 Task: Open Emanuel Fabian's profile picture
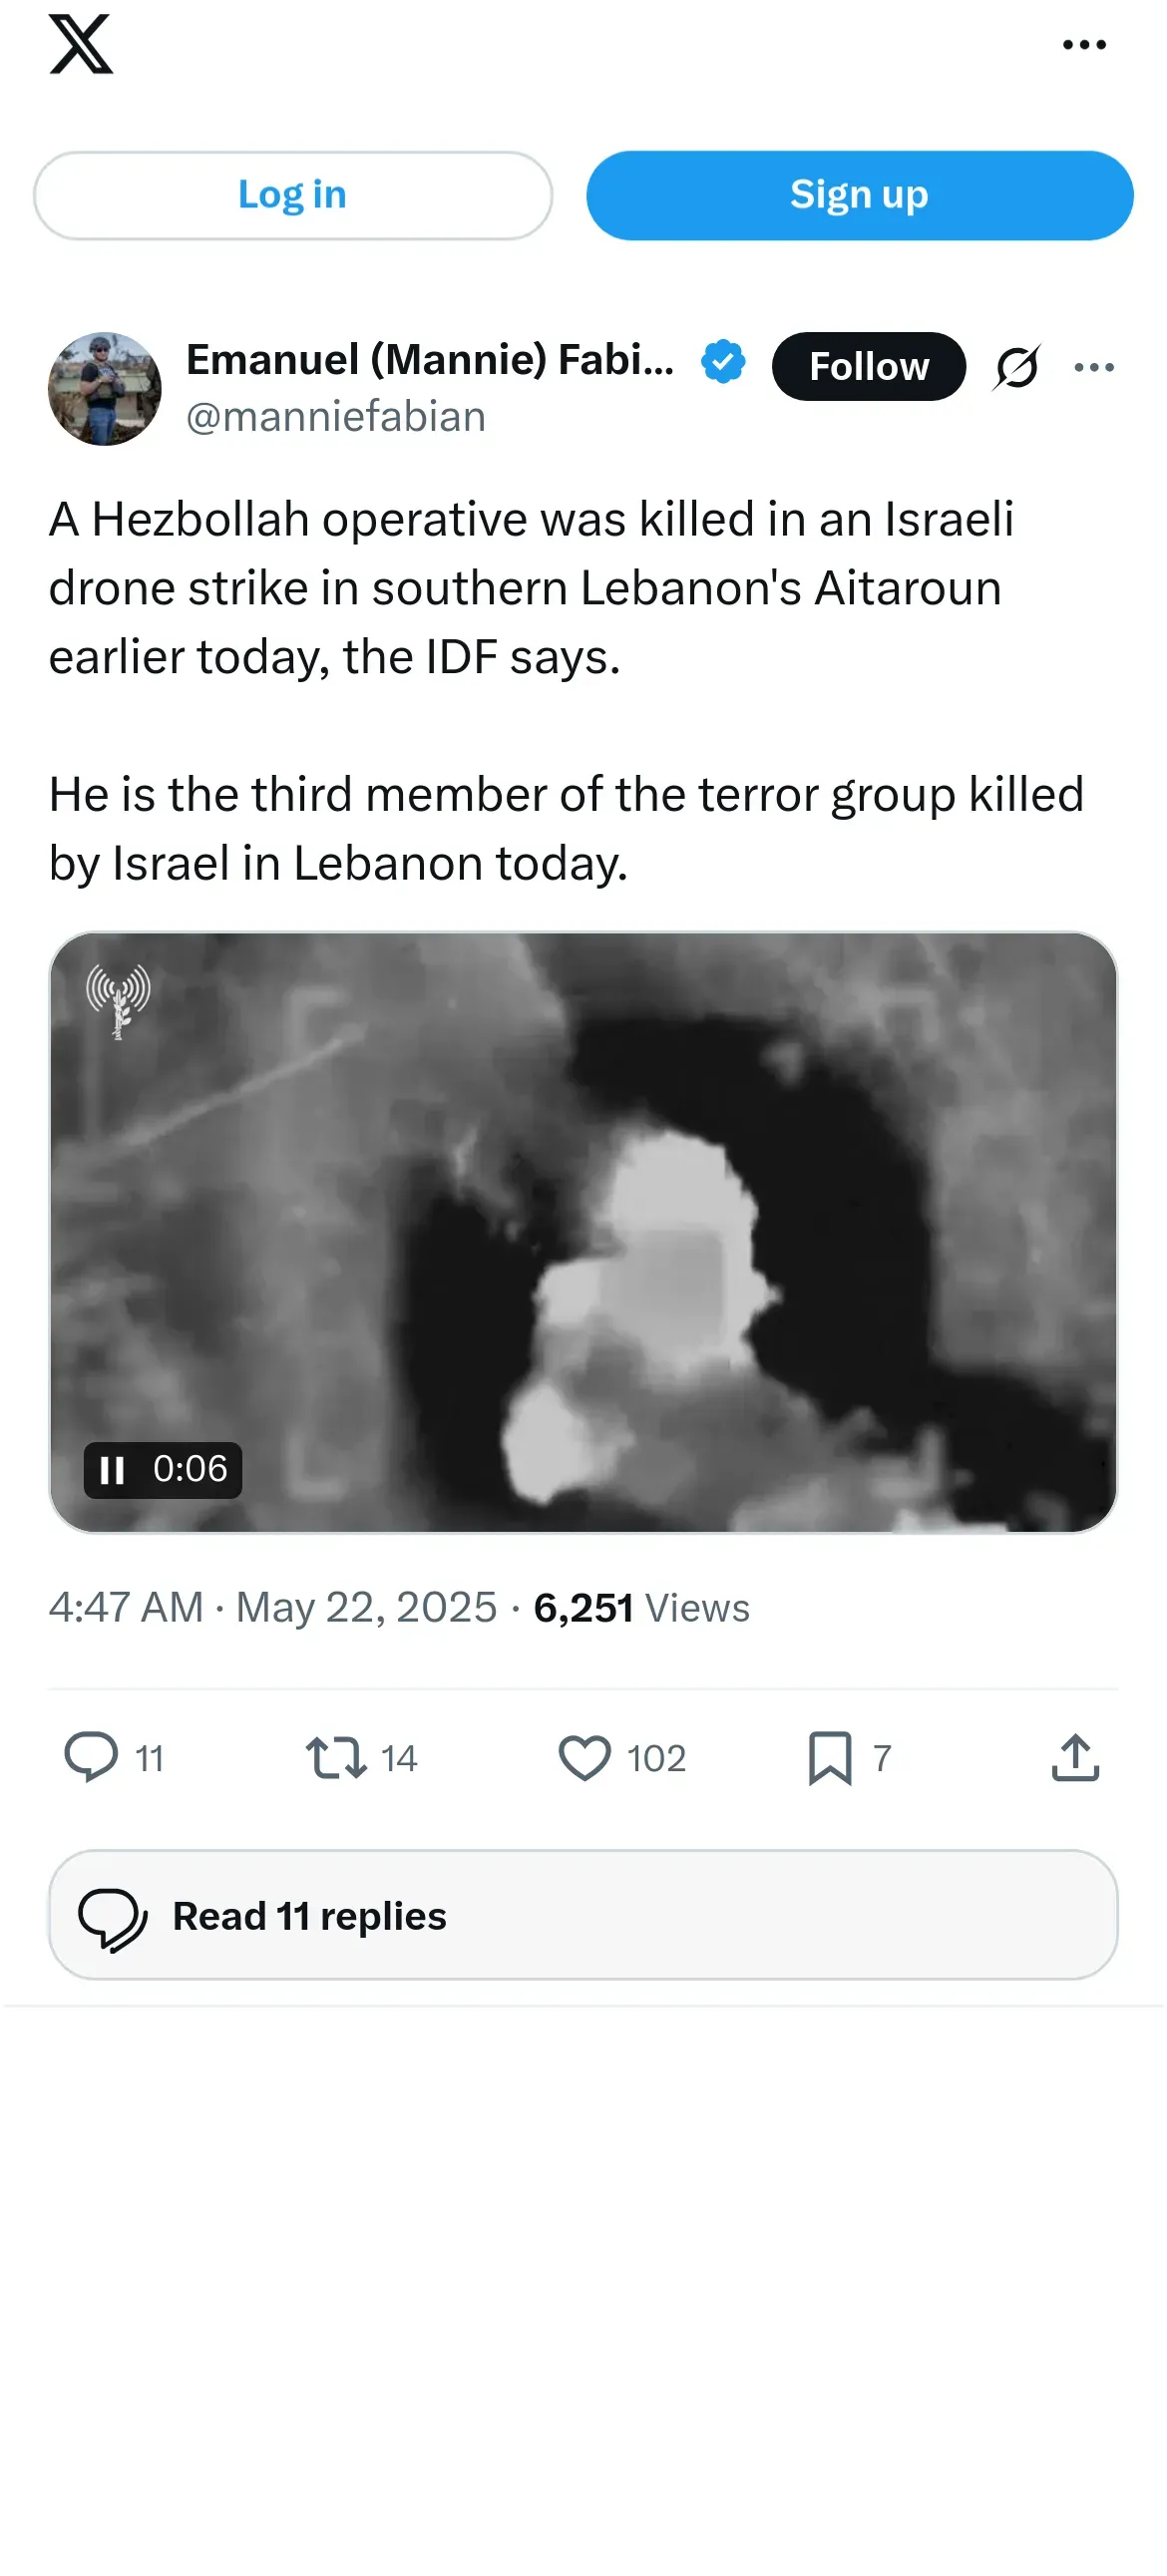click(x=105, y=389)
